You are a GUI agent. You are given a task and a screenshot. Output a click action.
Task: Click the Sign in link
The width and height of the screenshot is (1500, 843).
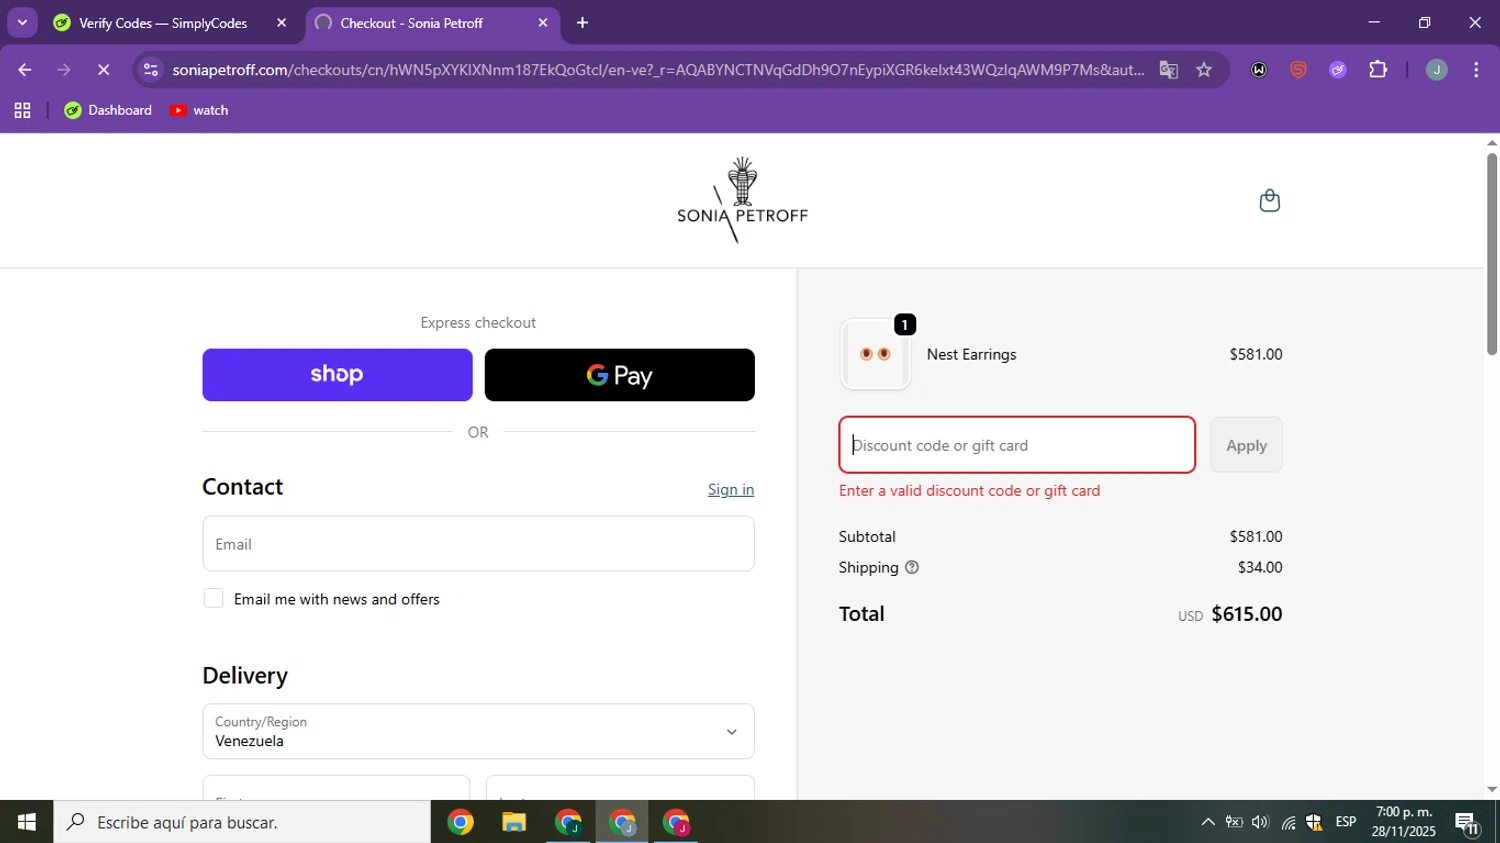731,489
